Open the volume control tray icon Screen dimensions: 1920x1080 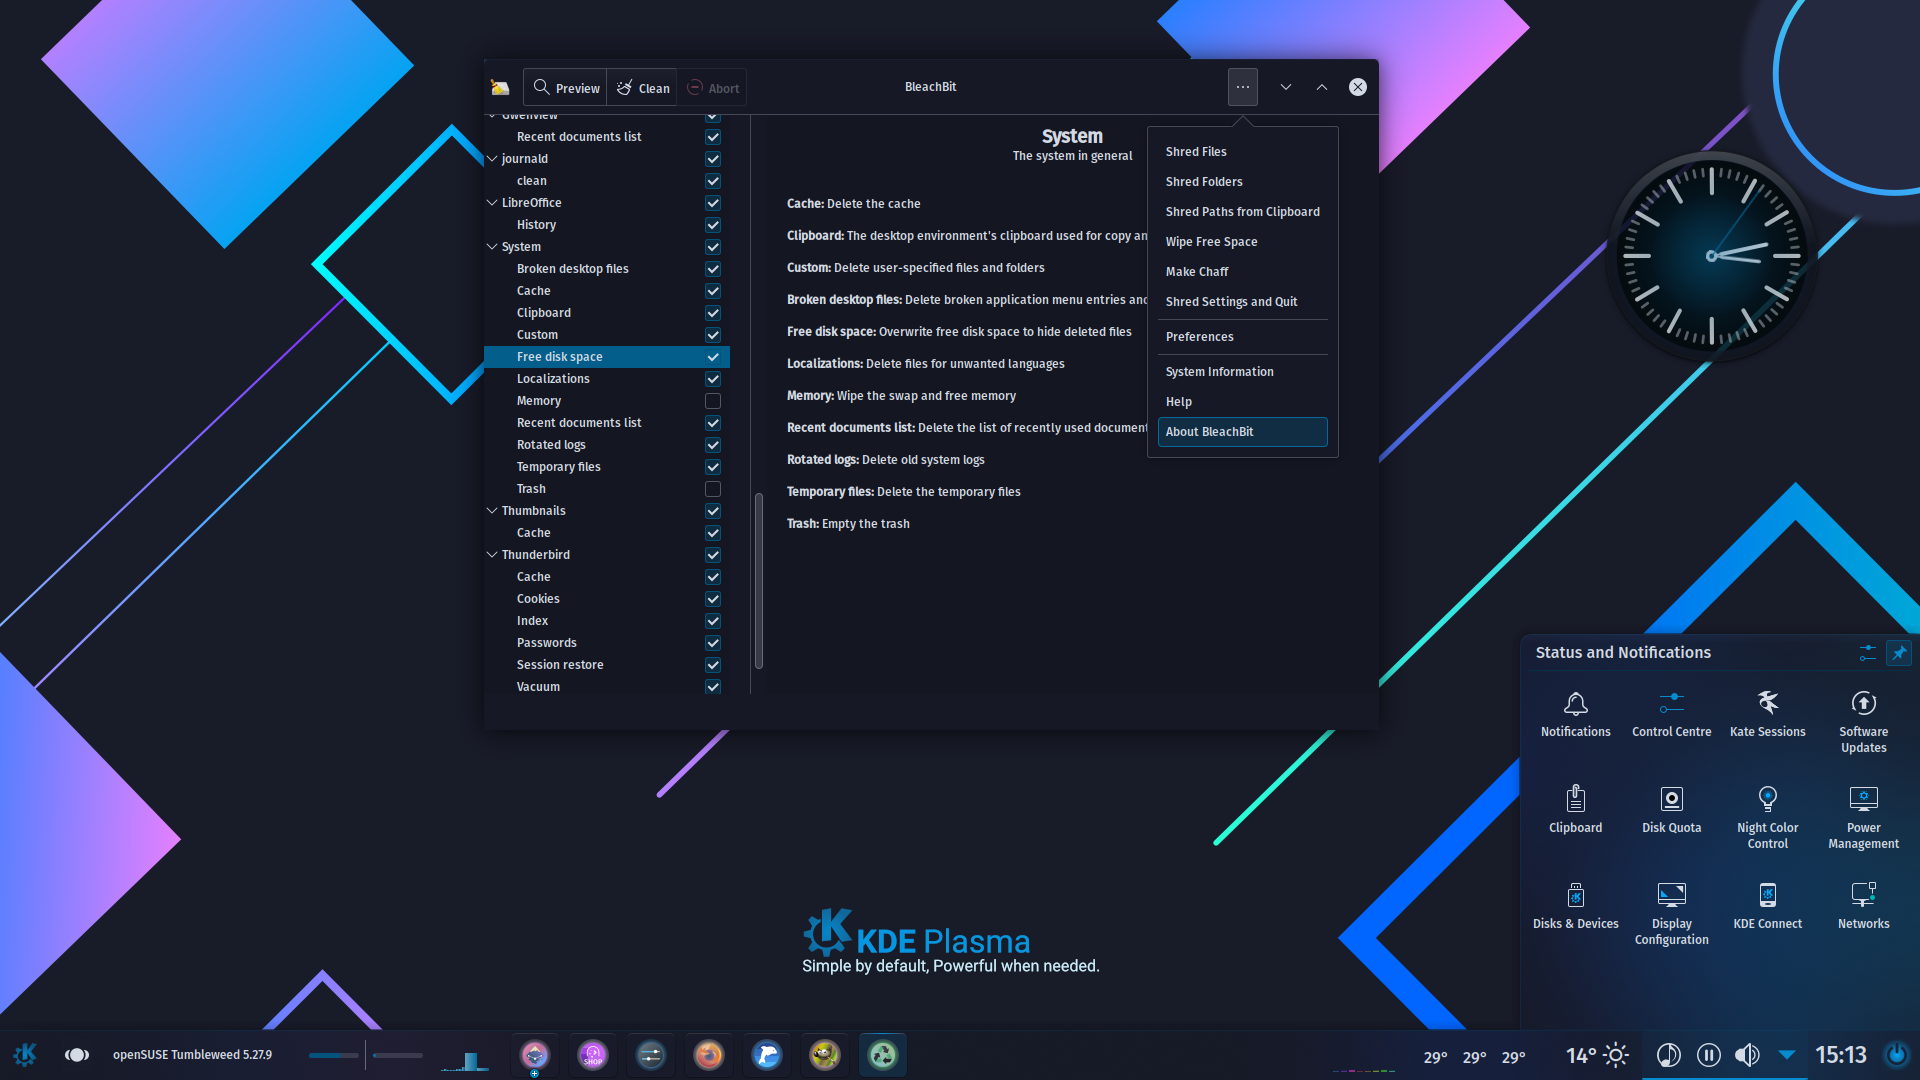click(1747, 1055)
